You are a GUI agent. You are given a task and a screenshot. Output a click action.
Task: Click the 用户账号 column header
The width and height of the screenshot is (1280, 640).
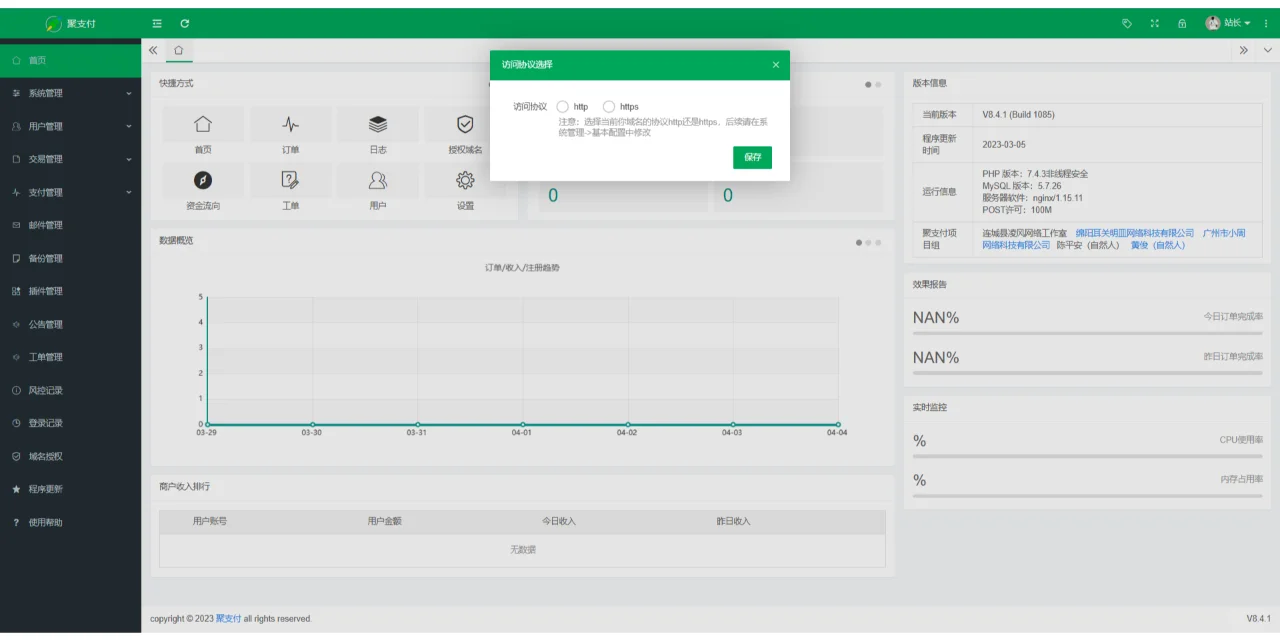click(210, 521)
